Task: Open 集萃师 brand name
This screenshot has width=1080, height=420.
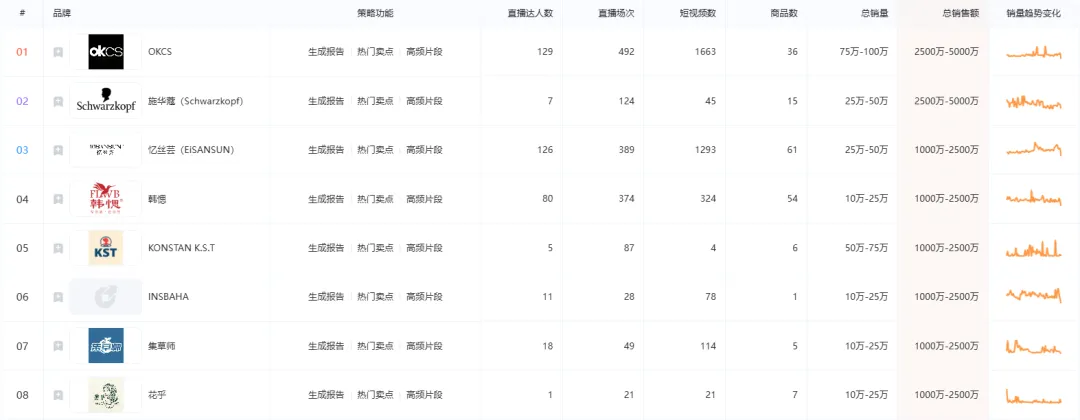Action: point(162,346)
